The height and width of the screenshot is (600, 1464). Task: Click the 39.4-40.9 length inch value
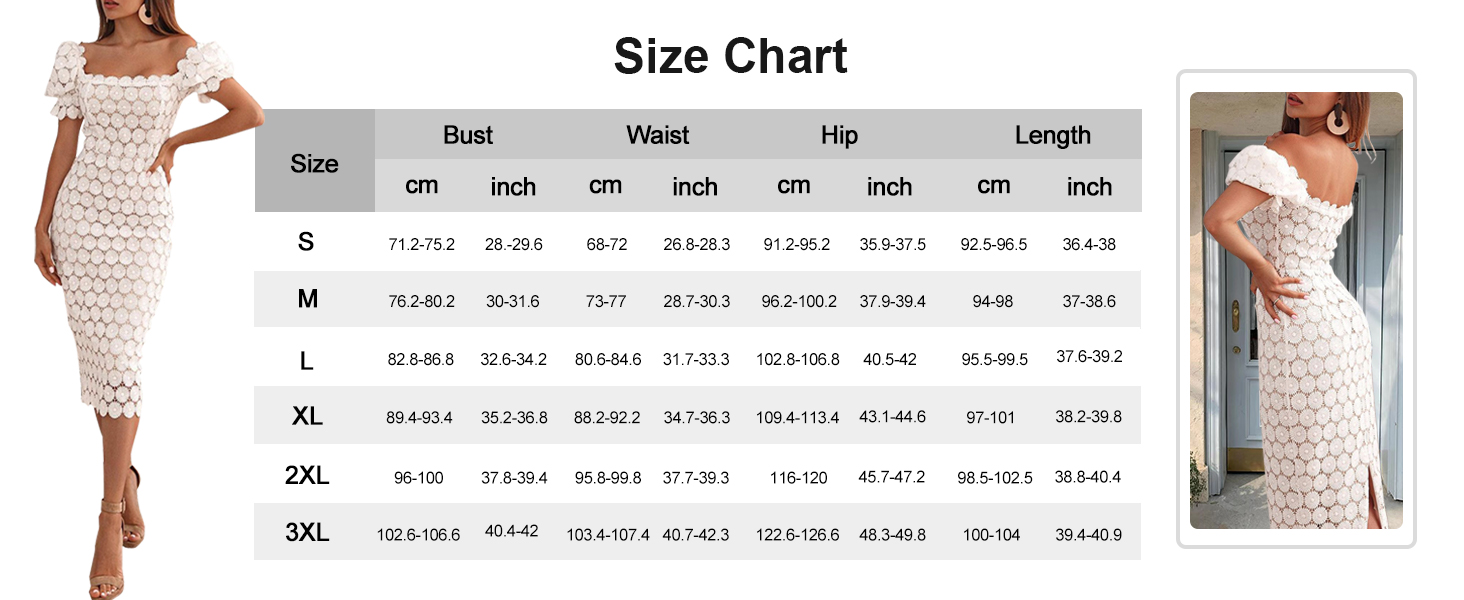1088,535
